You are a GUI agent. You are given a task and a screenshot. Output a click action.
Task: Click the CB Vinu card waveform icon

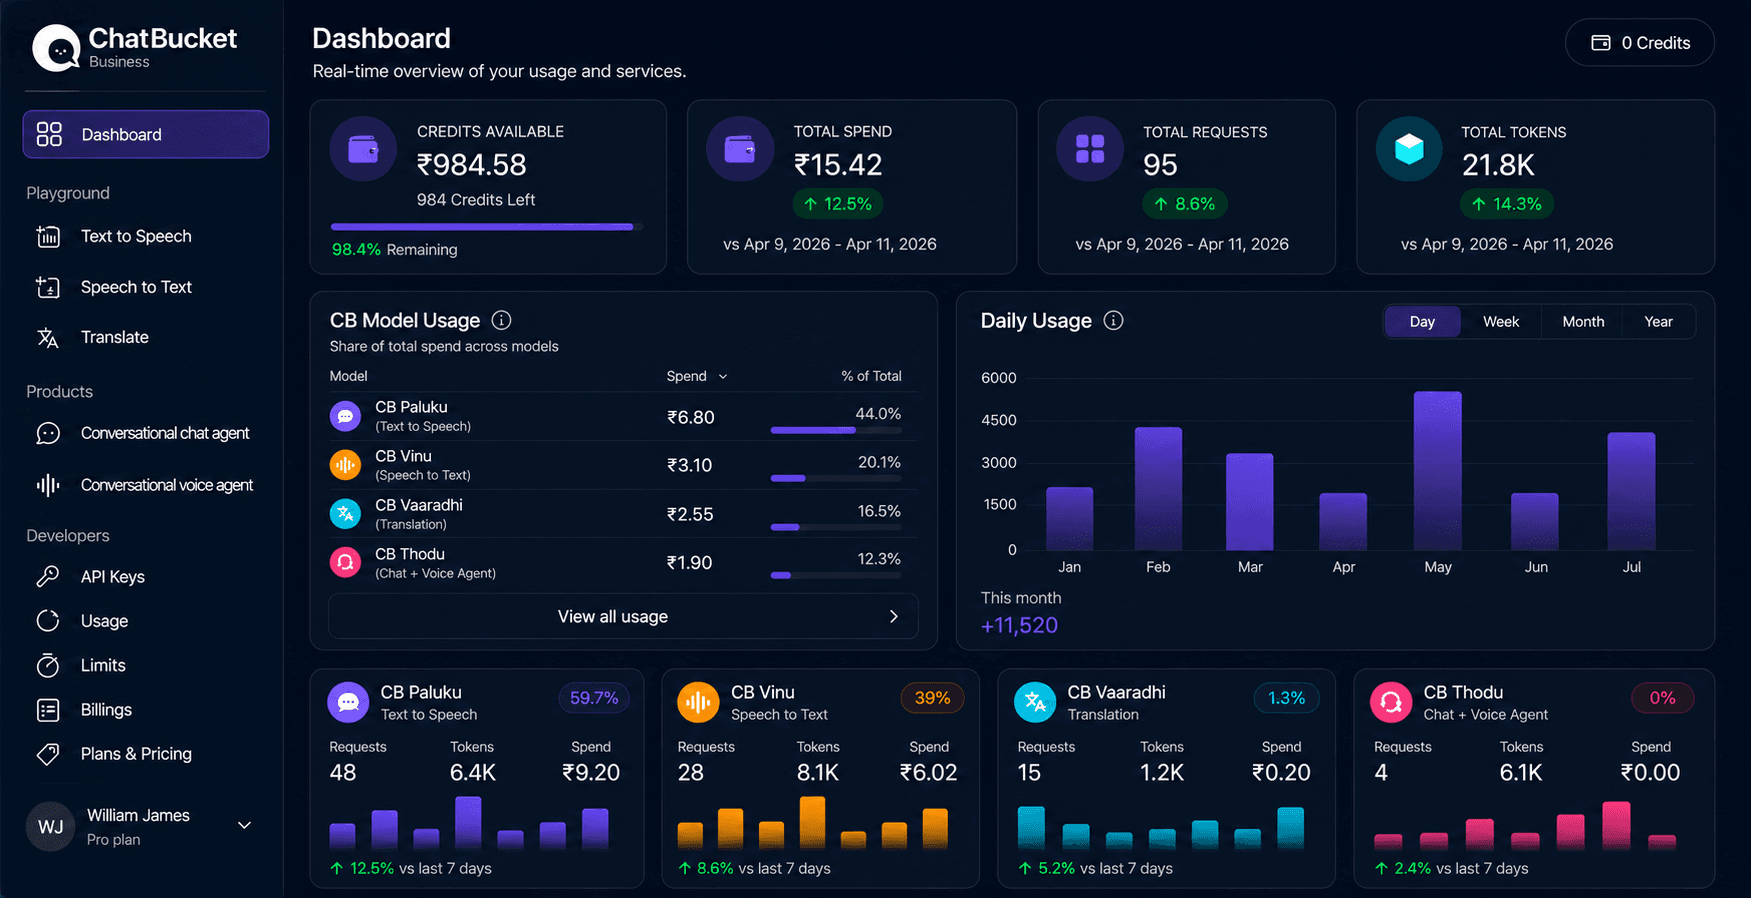pyautogui.click(x=699, y=702)
